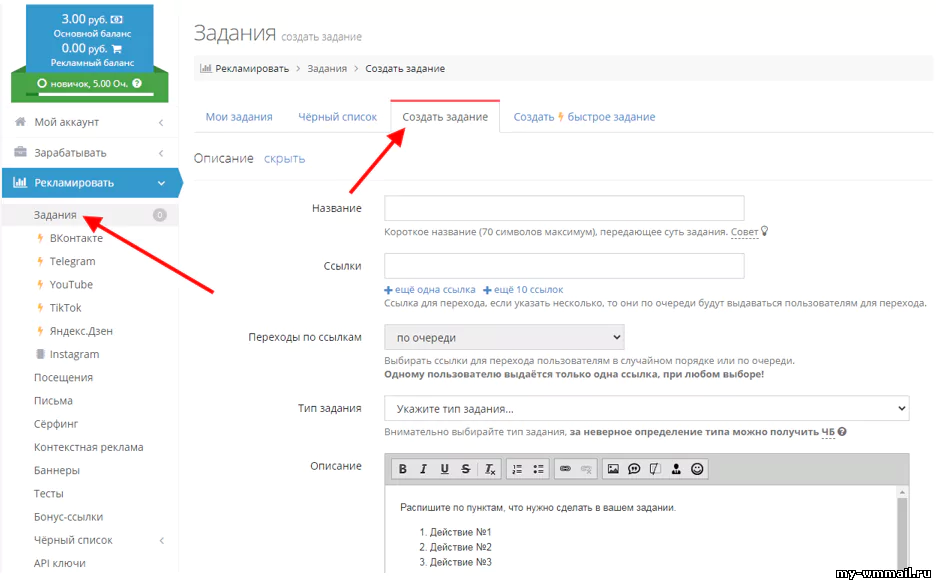The image size is (936, 583).
Task: Apply italic formatting in the editor toolbar
Action: (x=424, y=468)
